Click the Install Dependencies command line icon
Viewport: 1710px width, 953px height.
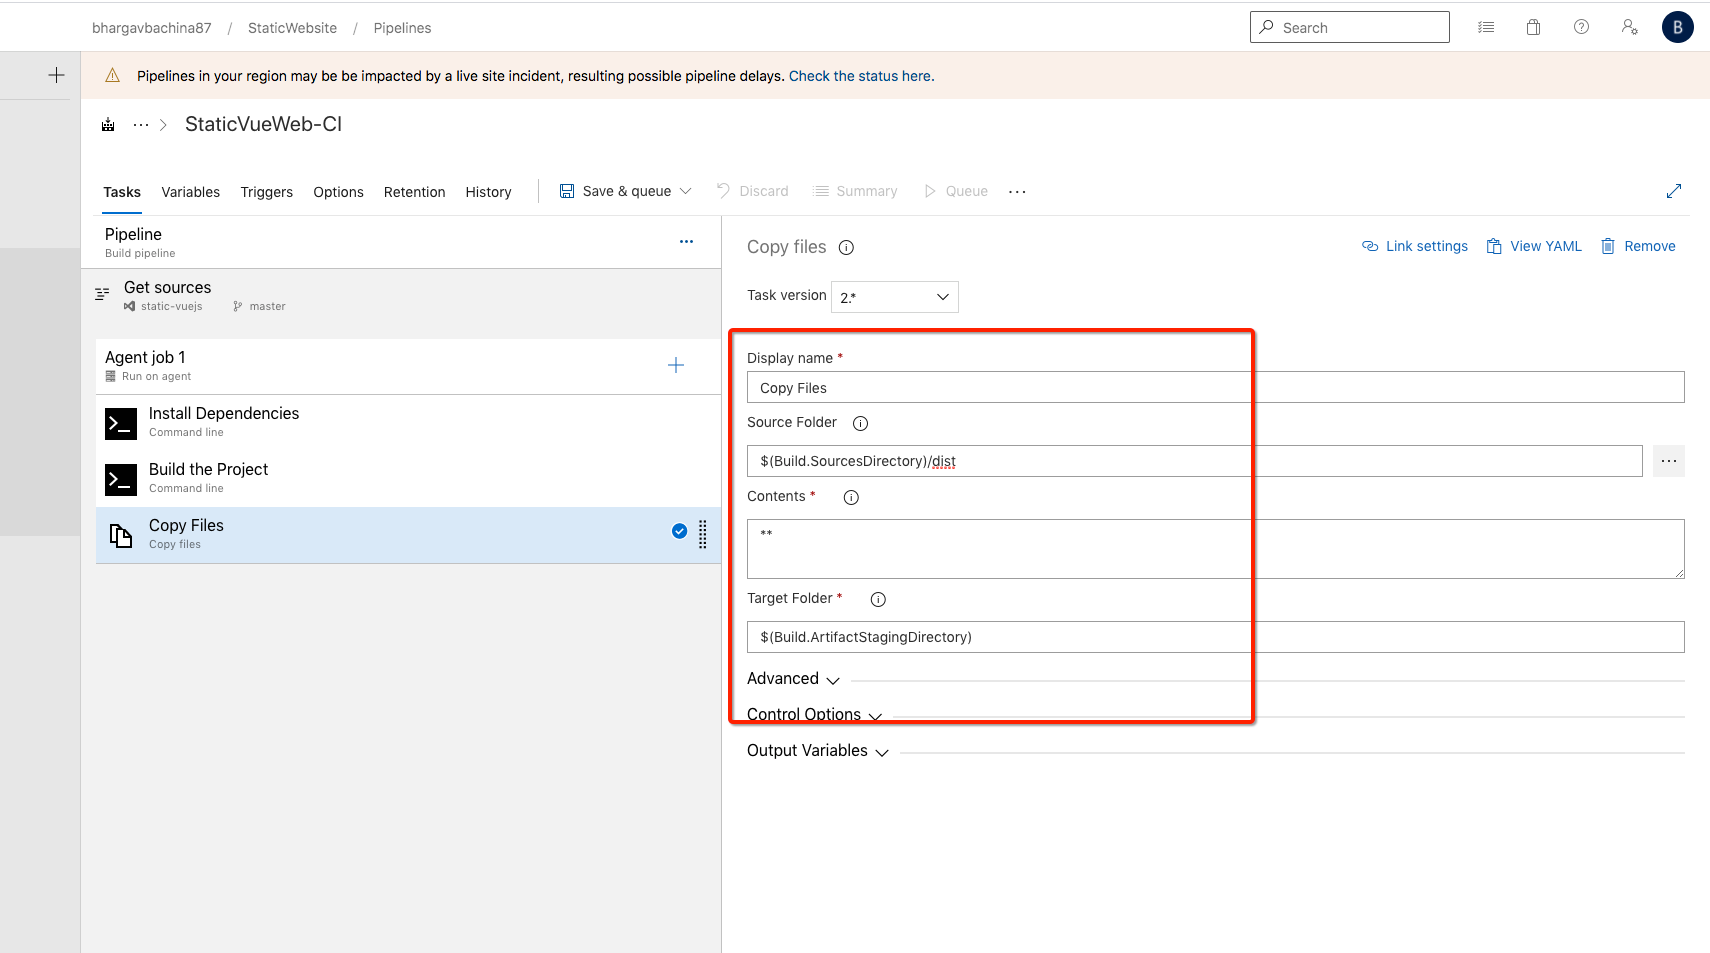click(121, 423)
